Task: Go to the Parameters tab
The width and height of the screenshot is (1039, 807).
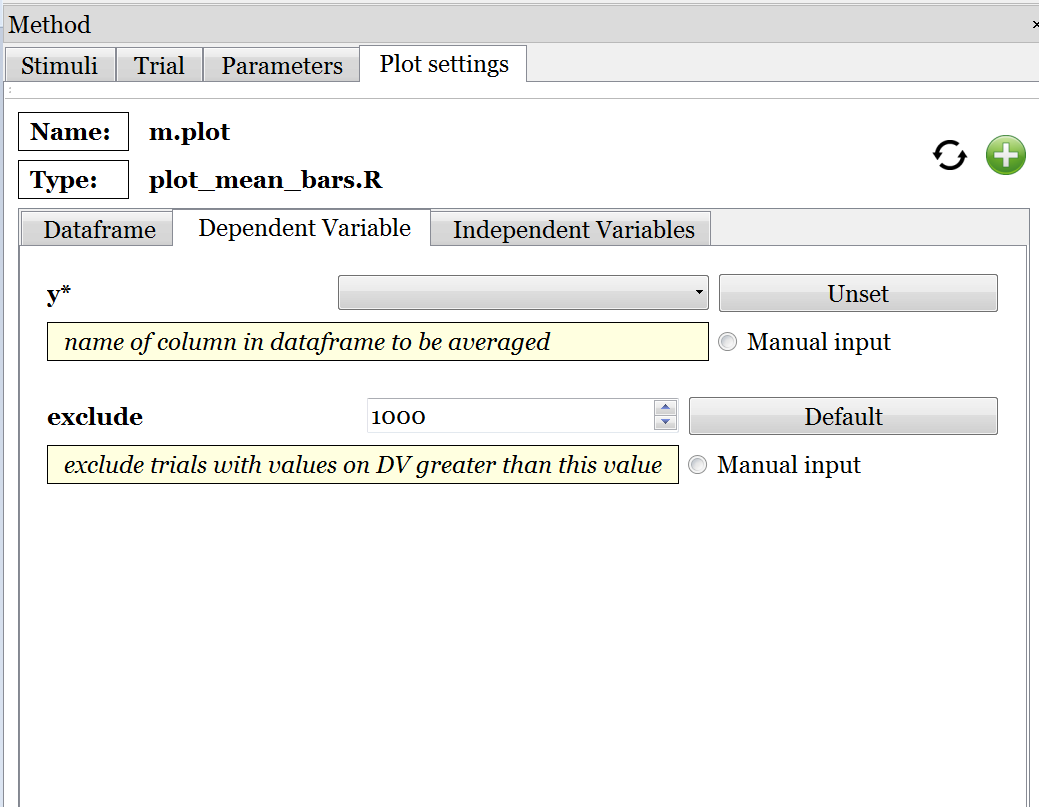Action: [x=282, y=66]
